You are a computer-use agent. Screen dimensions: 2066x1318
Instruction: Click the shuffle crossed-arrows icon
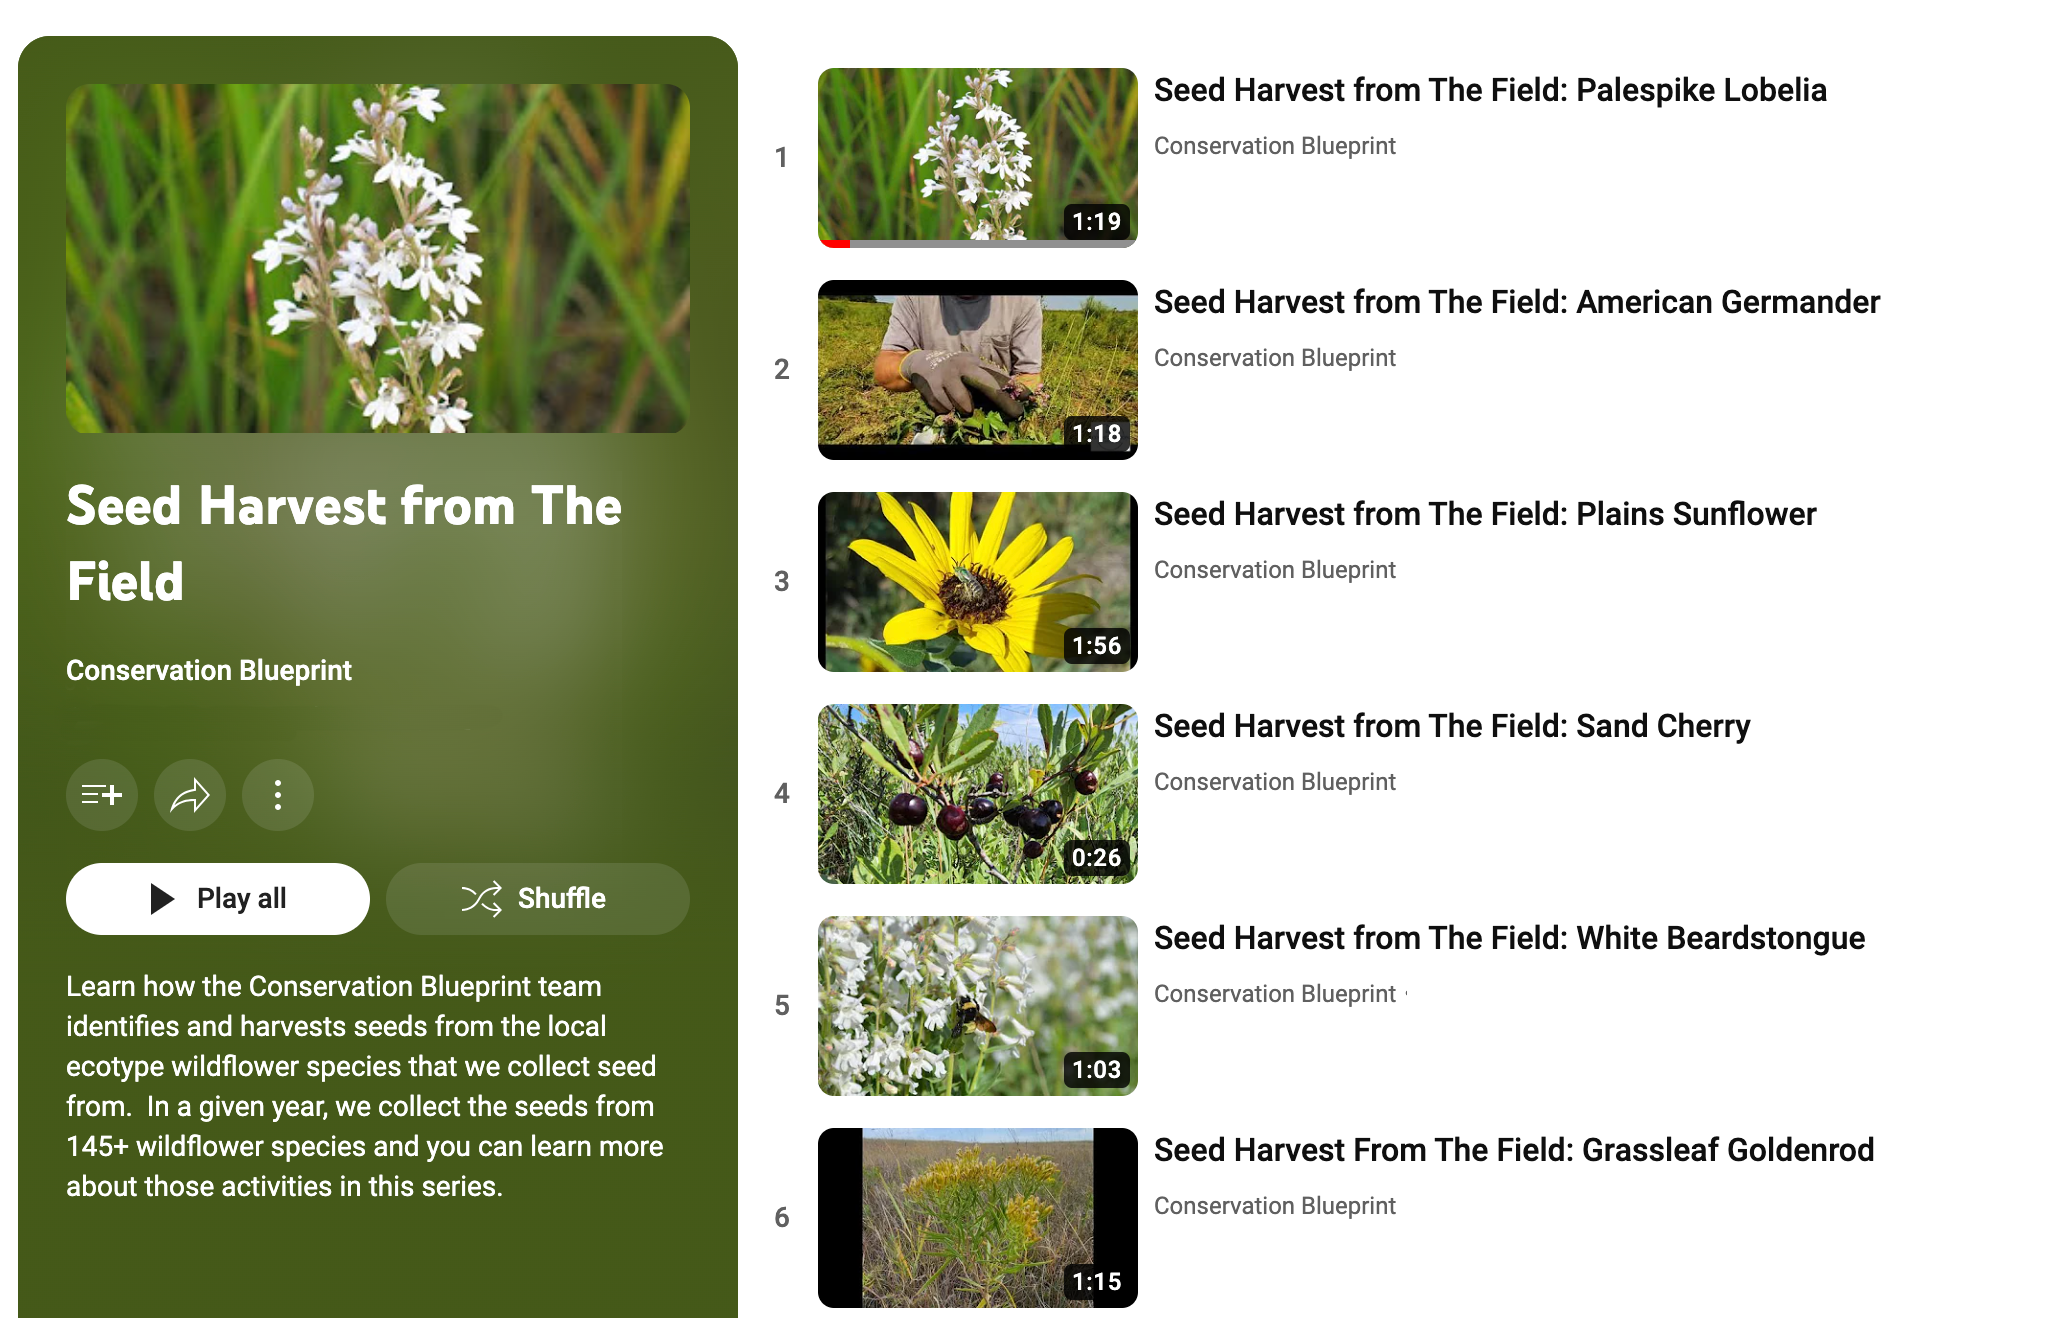(481, 898)
